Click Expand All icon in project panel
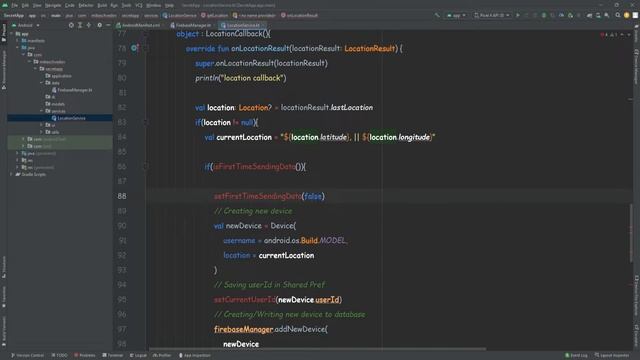Viewport: 640px width, 360px height. tap(80, 25)
